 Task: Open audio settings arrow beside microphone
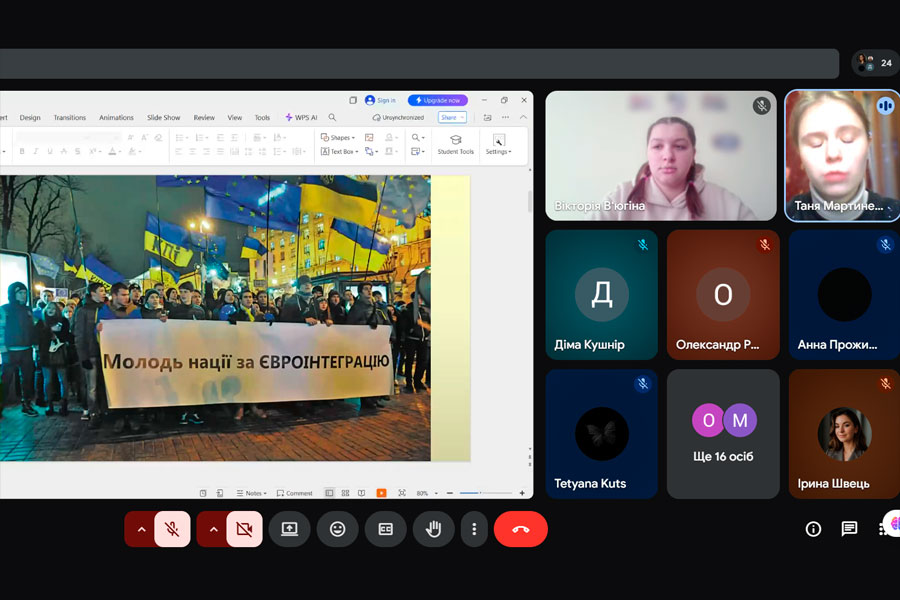point(141,529)
